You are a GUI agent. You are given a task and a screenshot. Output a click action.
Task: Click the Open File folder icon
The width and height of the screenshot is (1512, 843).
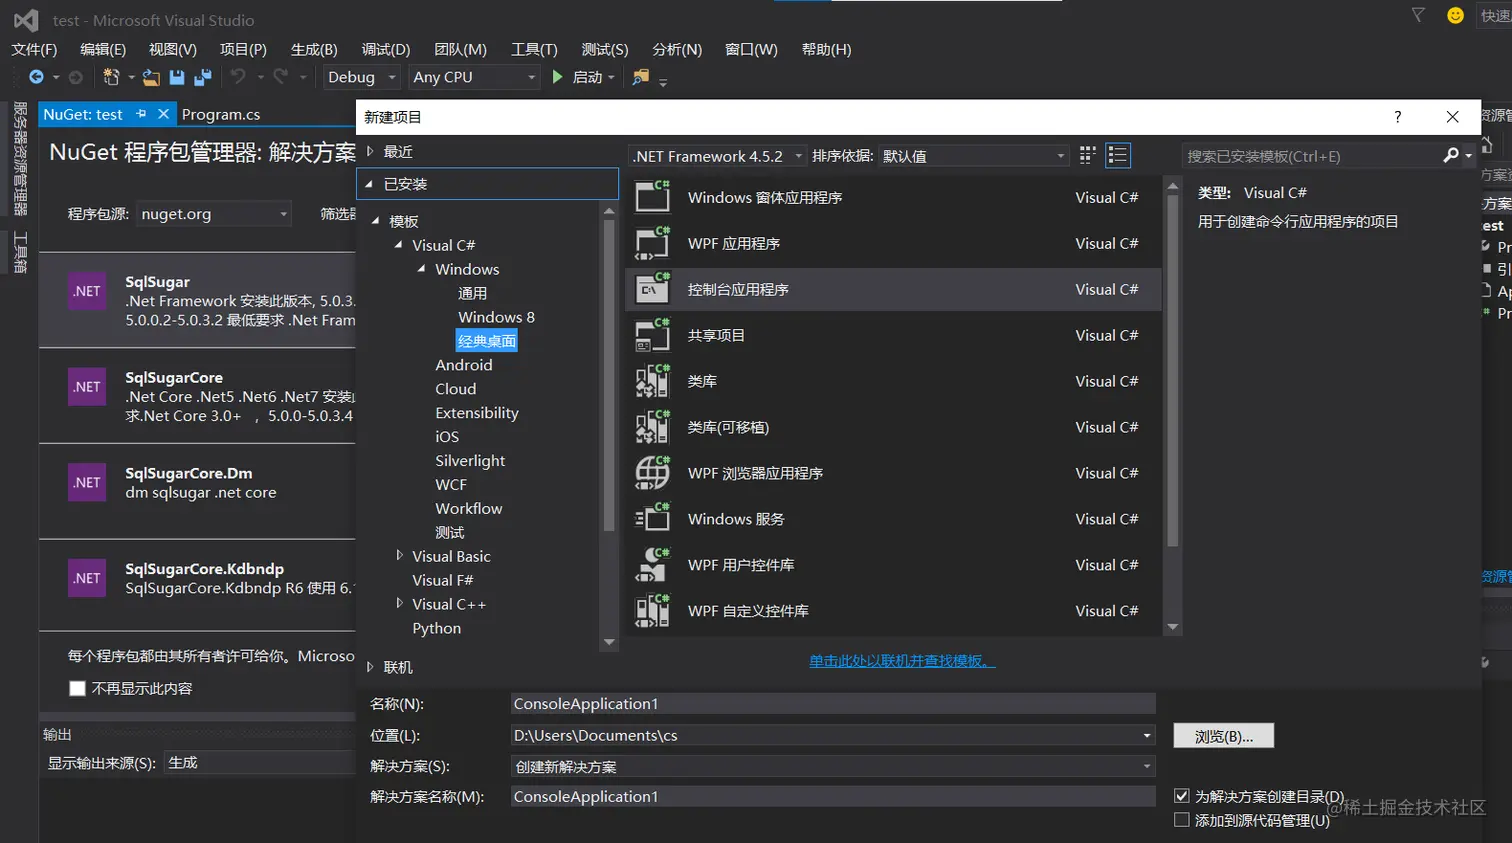point(151,77)
